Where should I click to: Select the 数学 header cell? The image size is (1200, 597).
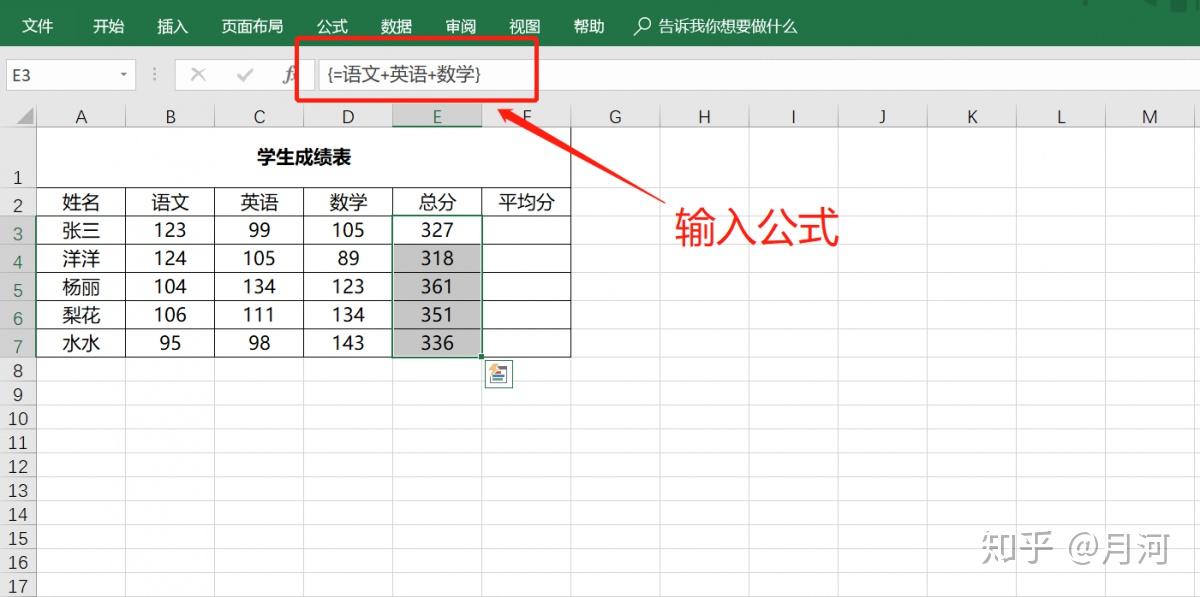point(348,202)
